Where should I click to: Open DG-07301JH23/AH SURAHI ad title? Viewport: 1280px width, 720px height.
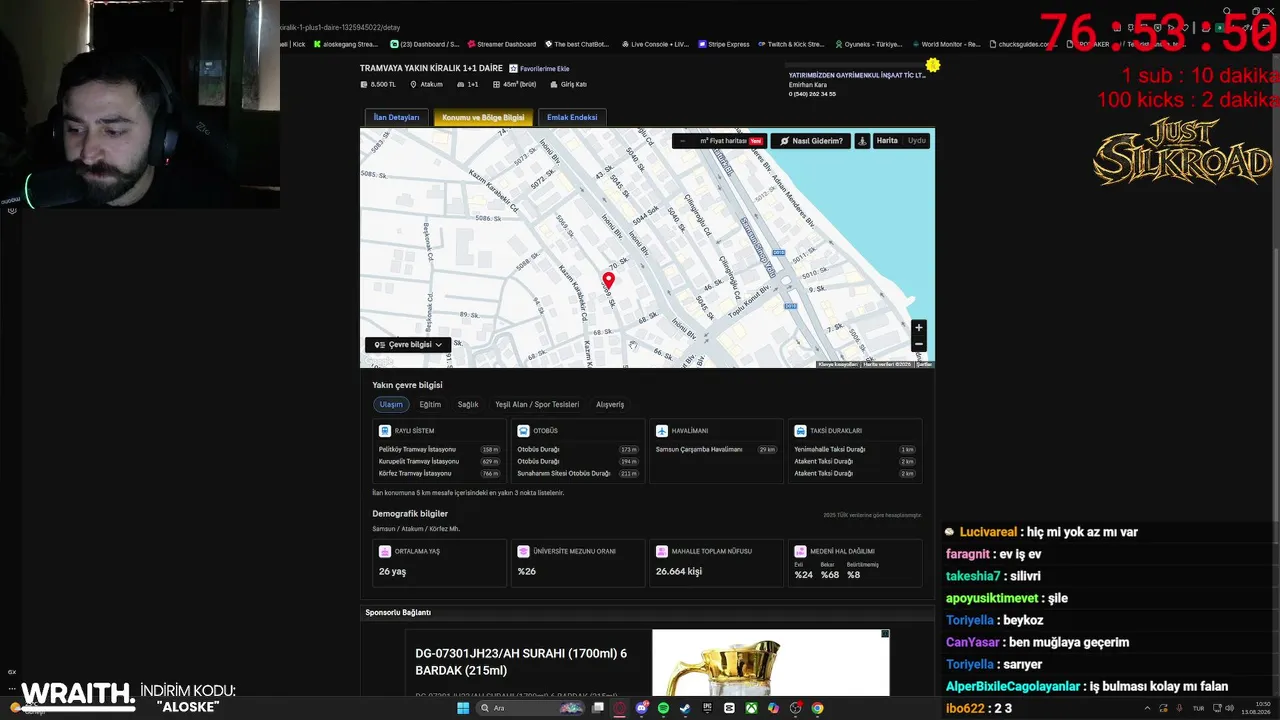pyautogui.click(x=521, y=662)
